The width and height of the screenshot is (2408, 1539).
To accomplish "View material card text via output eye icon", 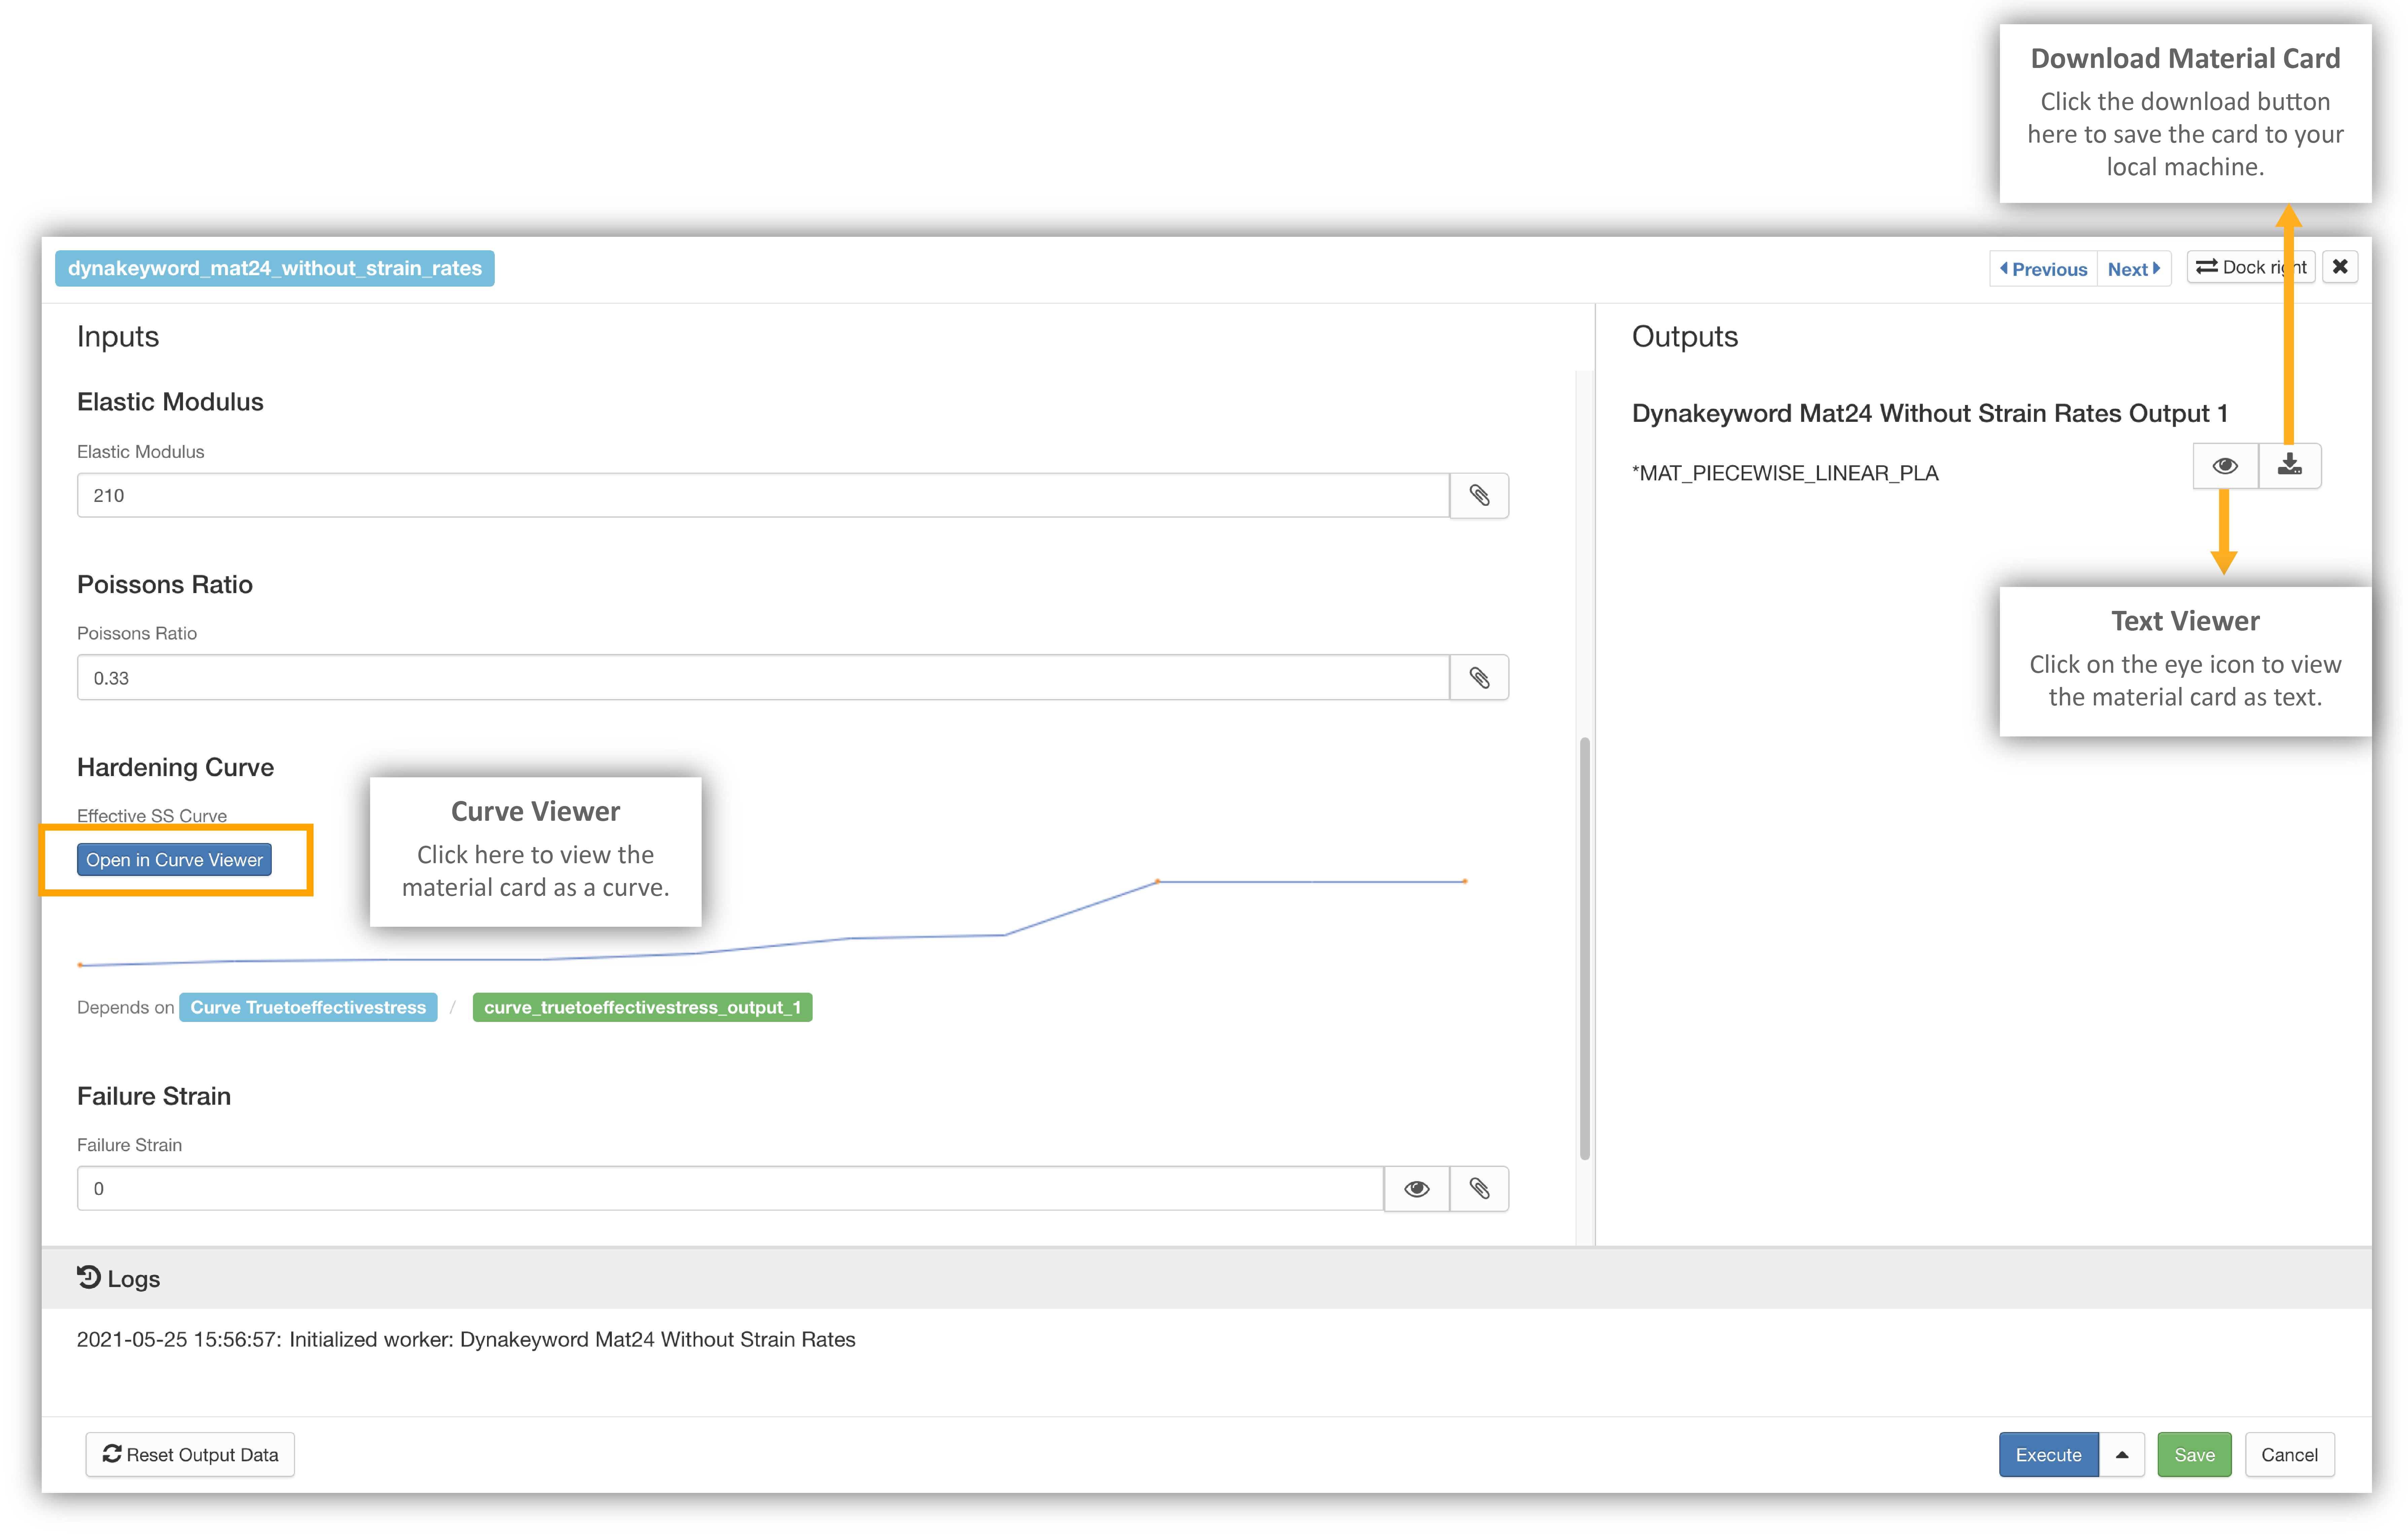I will (2225, 466).
